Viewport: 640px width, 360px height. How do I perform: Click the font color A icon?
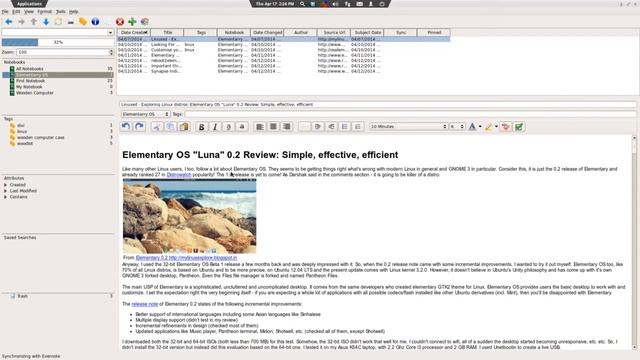(472, 127)
